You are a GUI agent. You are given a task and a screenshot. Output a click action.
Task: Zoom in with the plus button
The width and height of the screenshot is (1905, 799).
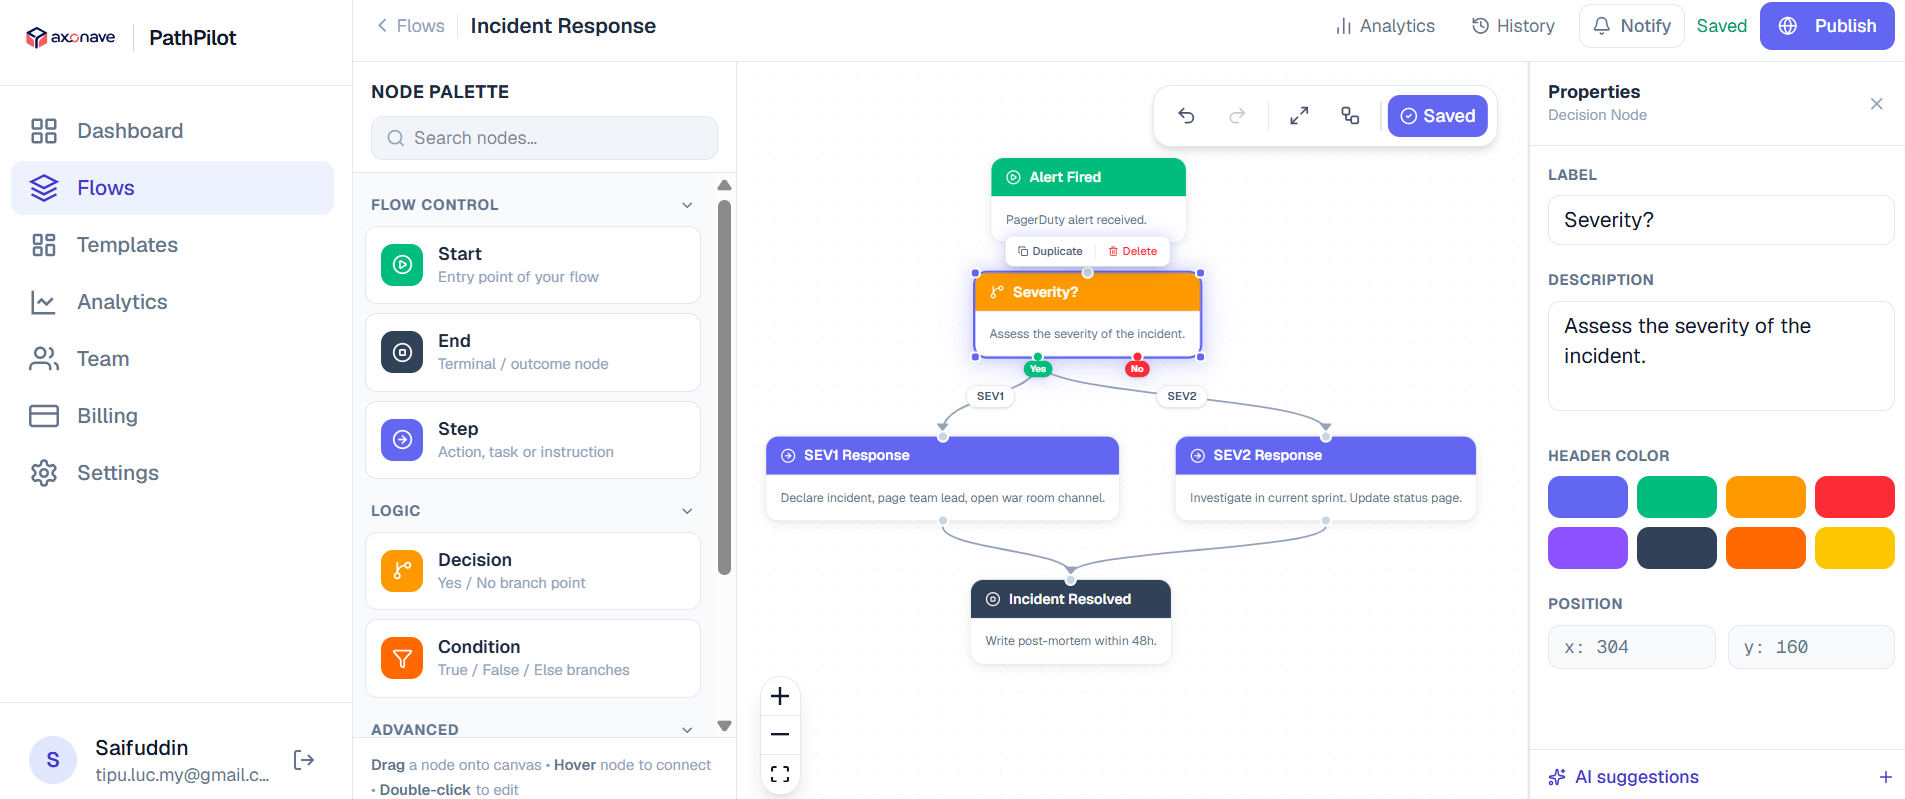pyautogui.click(x=780, y=696)
